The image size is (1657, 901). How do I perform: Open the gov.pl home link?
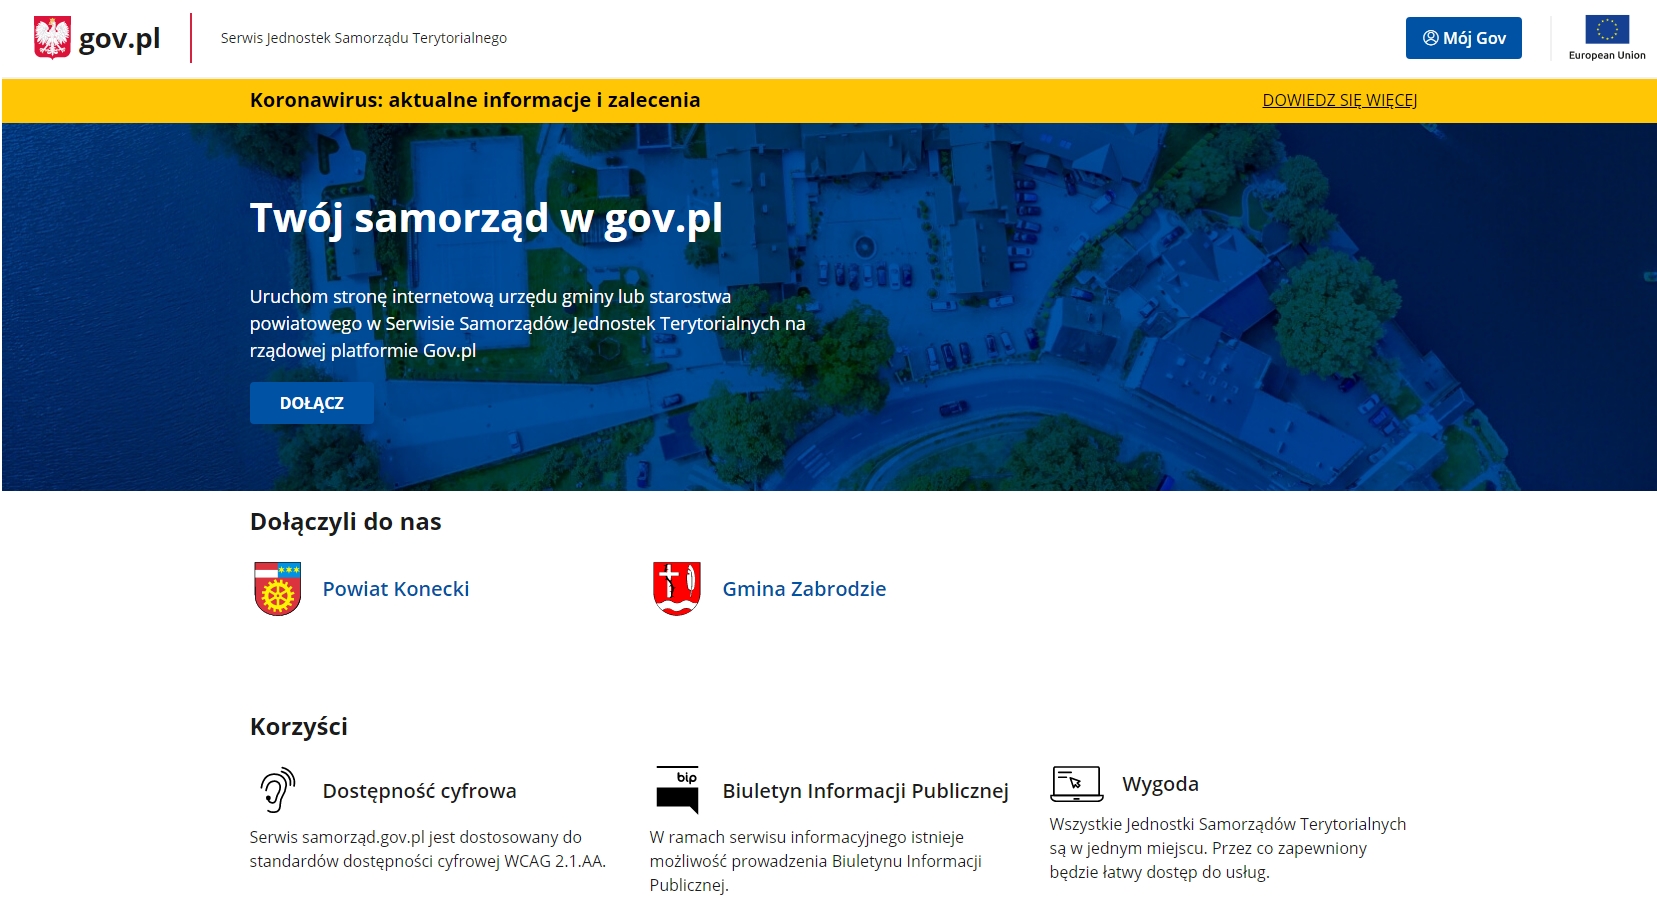[x=119, y=38]
